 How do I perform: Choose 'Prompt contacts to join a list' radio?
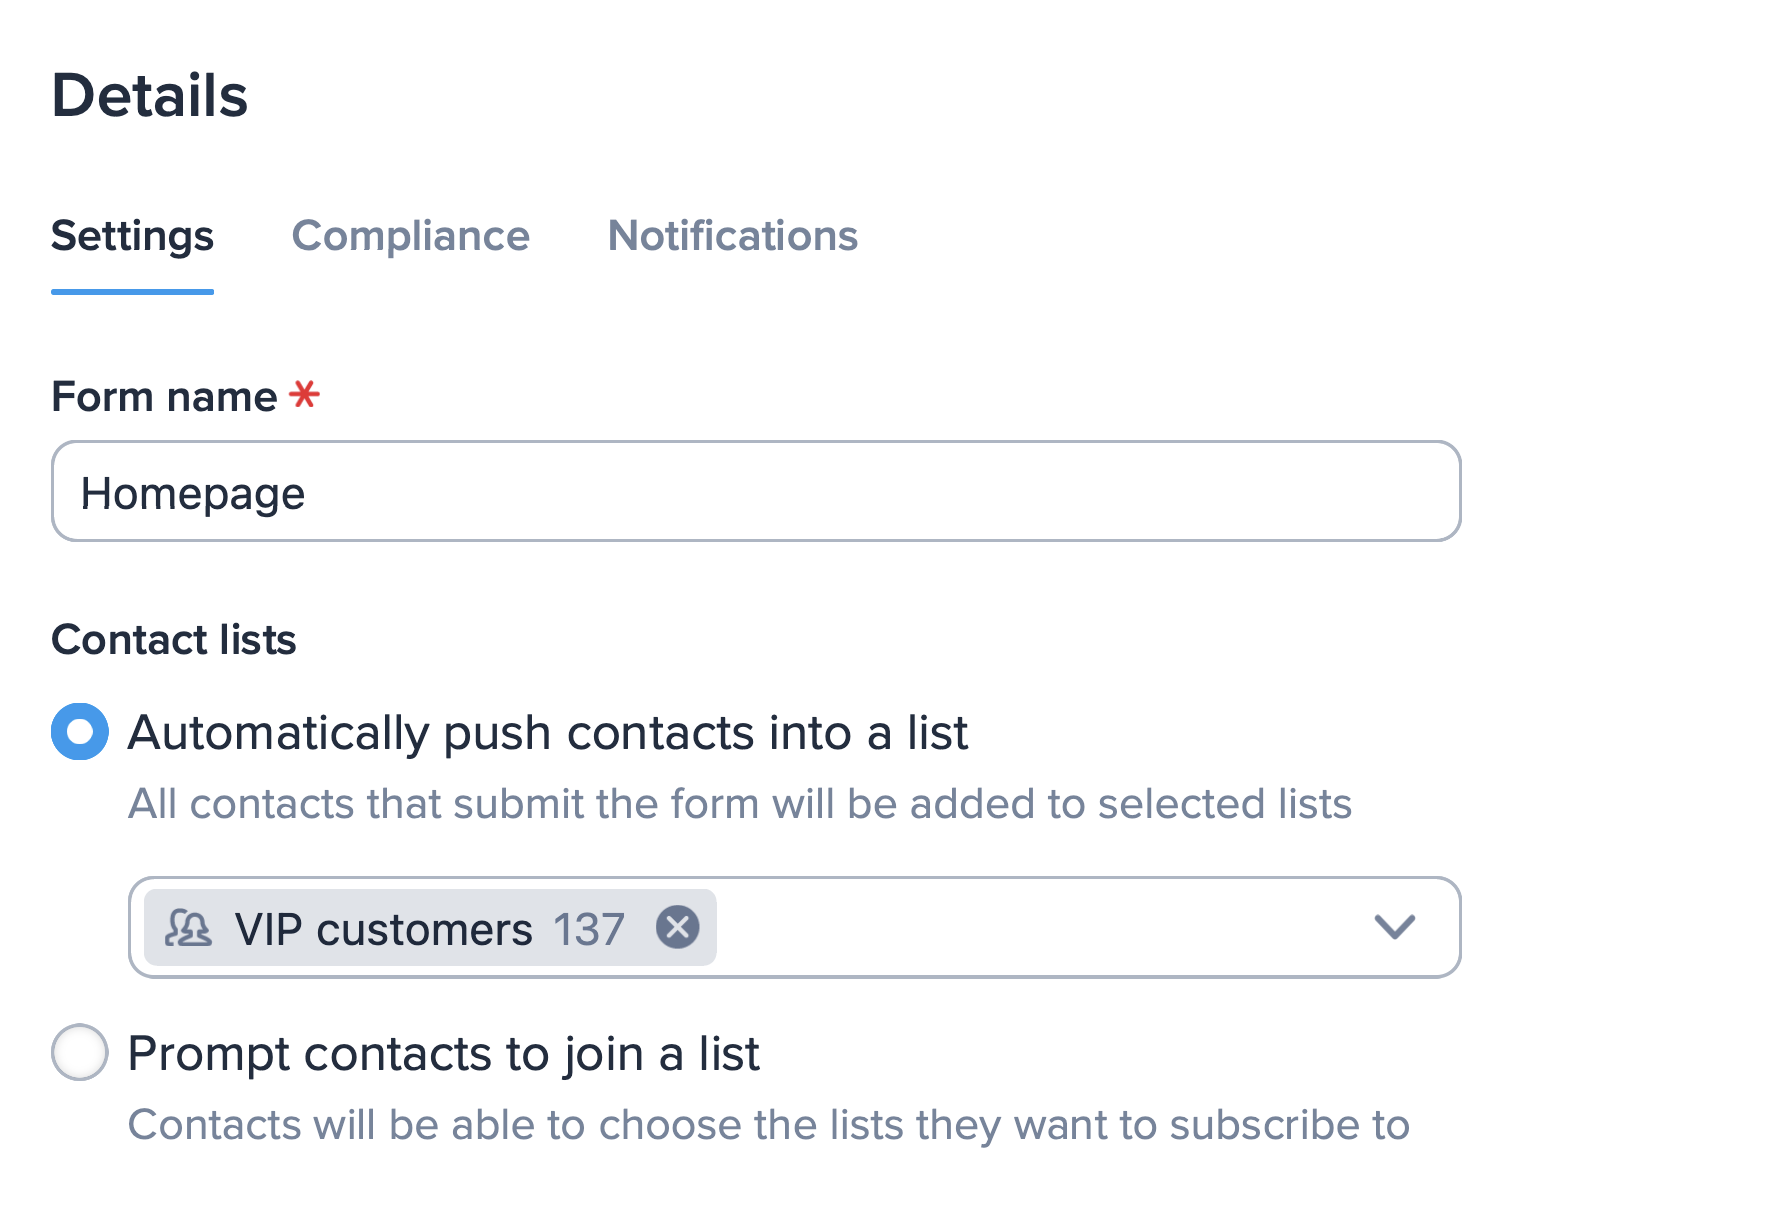click(x=80, y=1052)
